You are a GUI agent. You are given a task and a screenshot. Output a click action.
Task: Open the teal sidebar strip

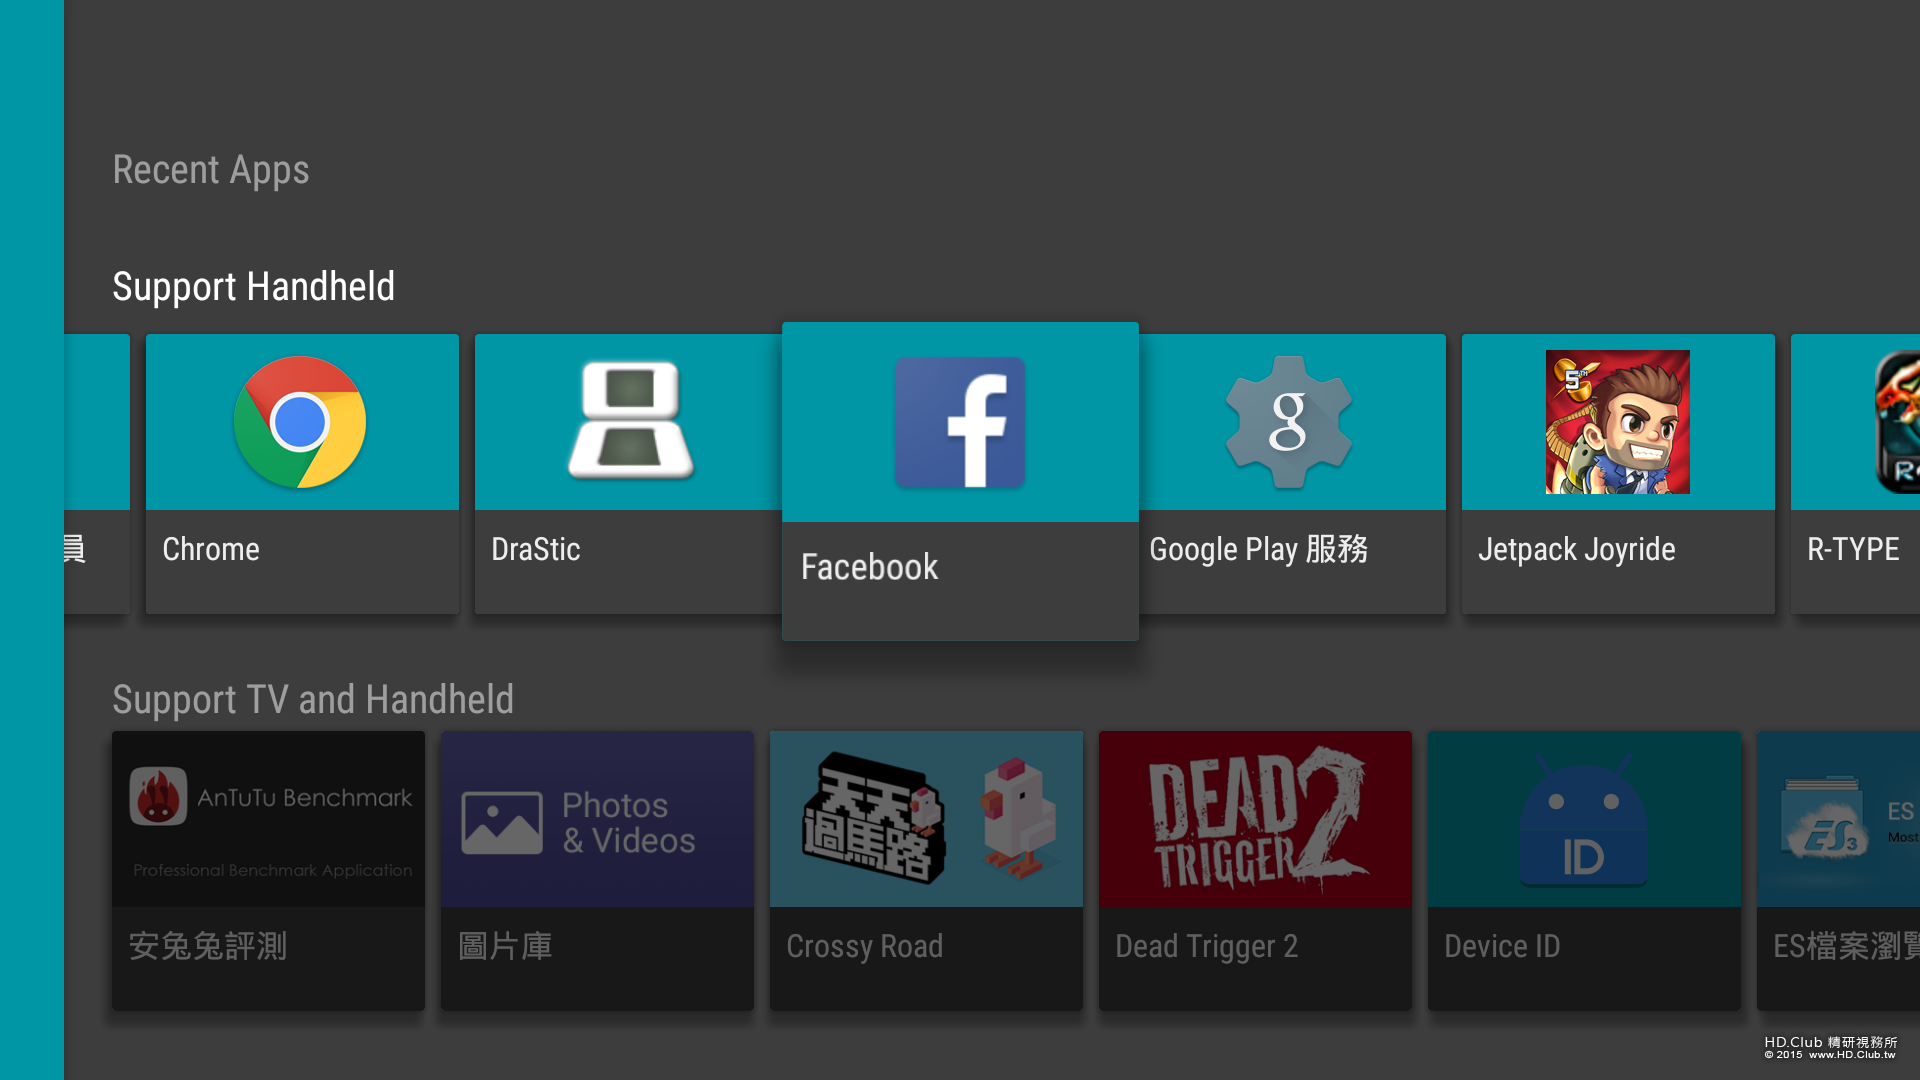pos(32,540)
